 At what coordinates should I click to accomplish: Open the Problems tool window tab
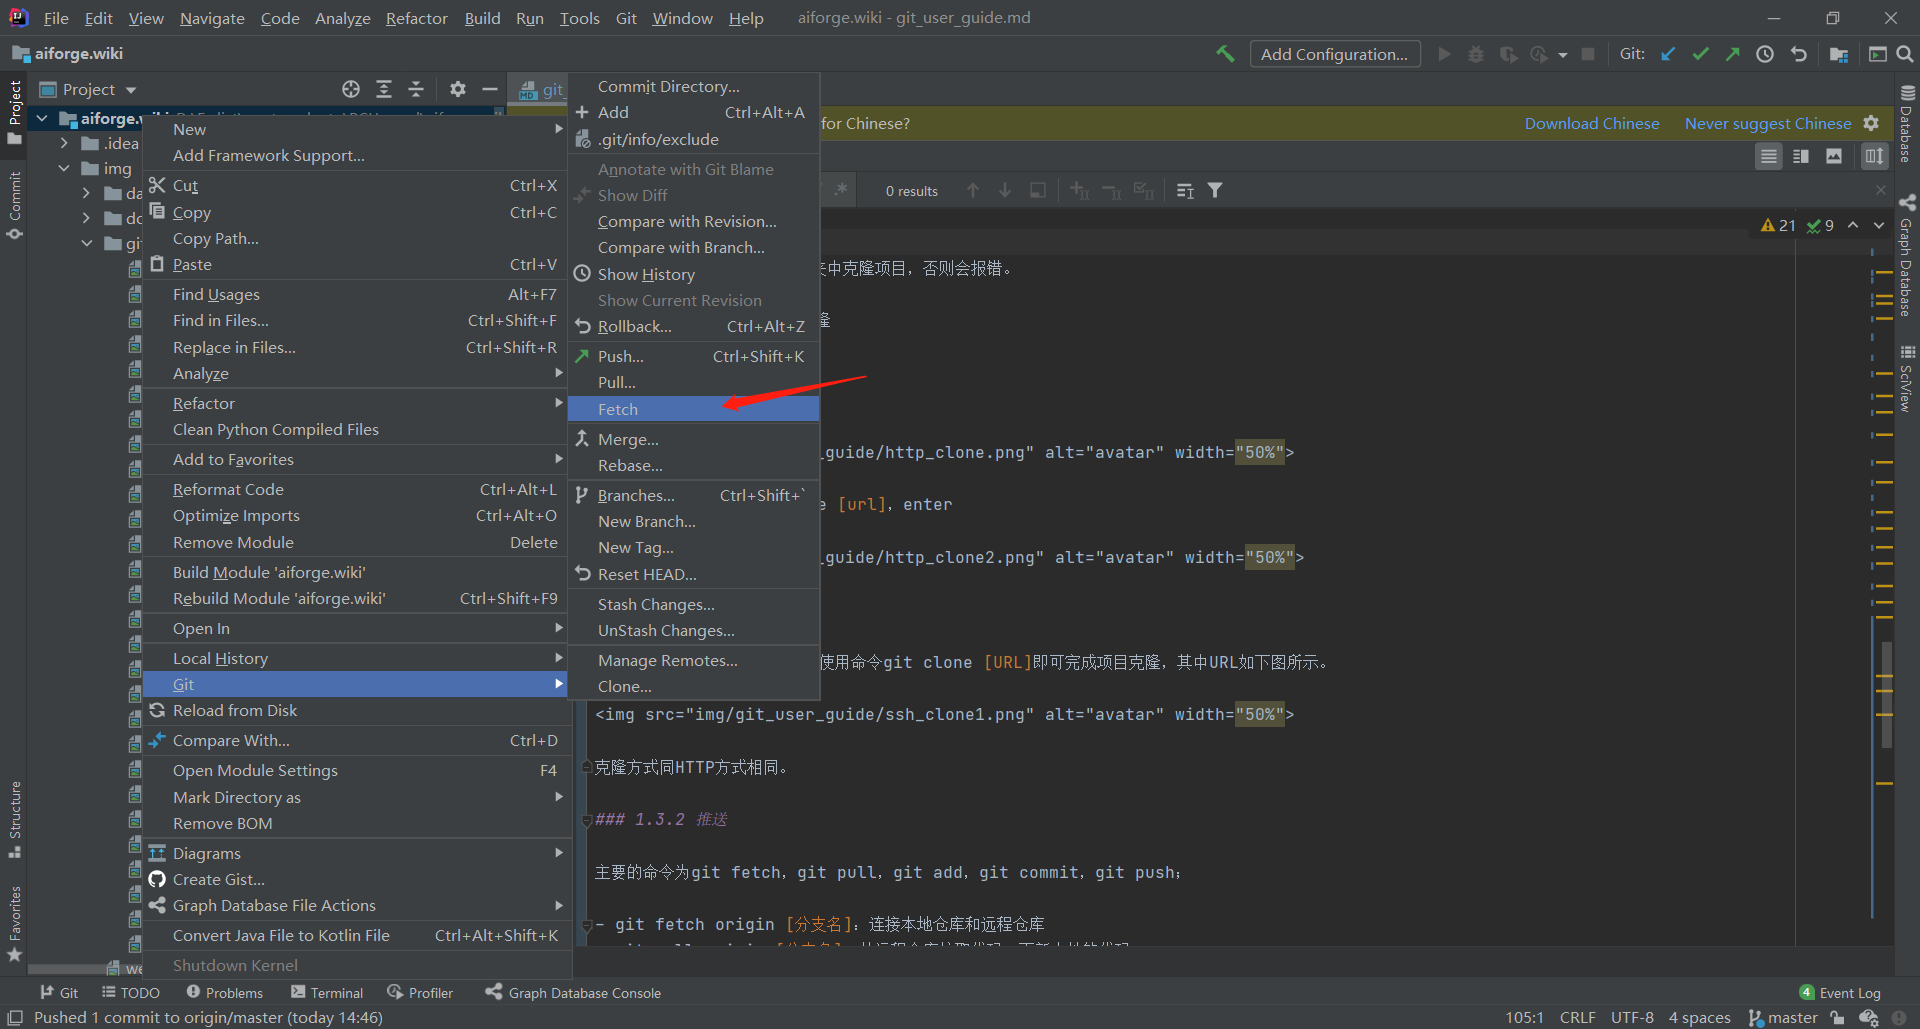coord(225,993)
